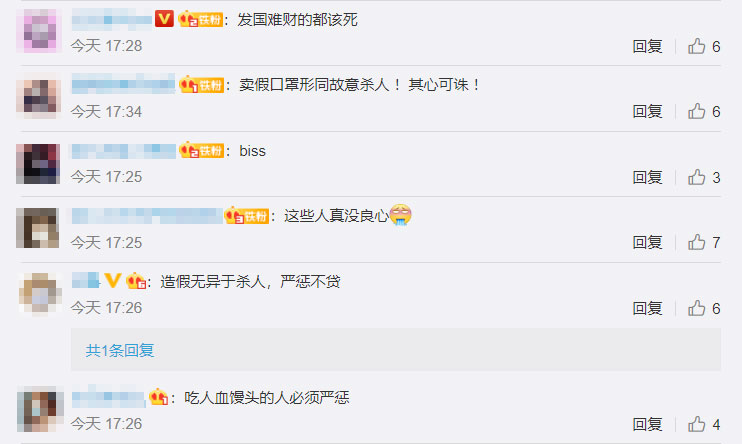Open the avatar of the first commenter
The height and width of the screenshot is (444, 742).
(39, 31)
